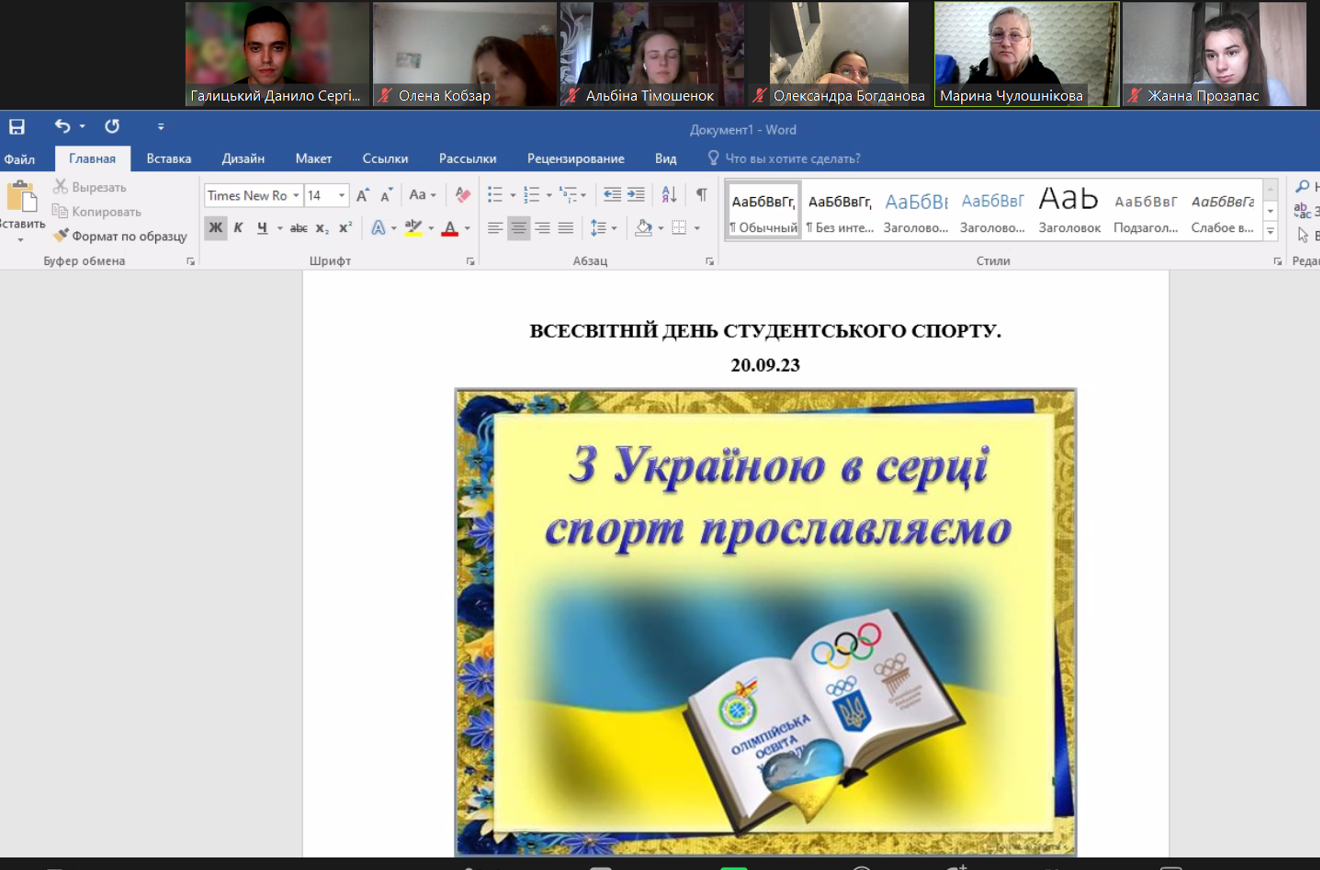Toggle strikethrough abc formatting

[x=298, y=228]
